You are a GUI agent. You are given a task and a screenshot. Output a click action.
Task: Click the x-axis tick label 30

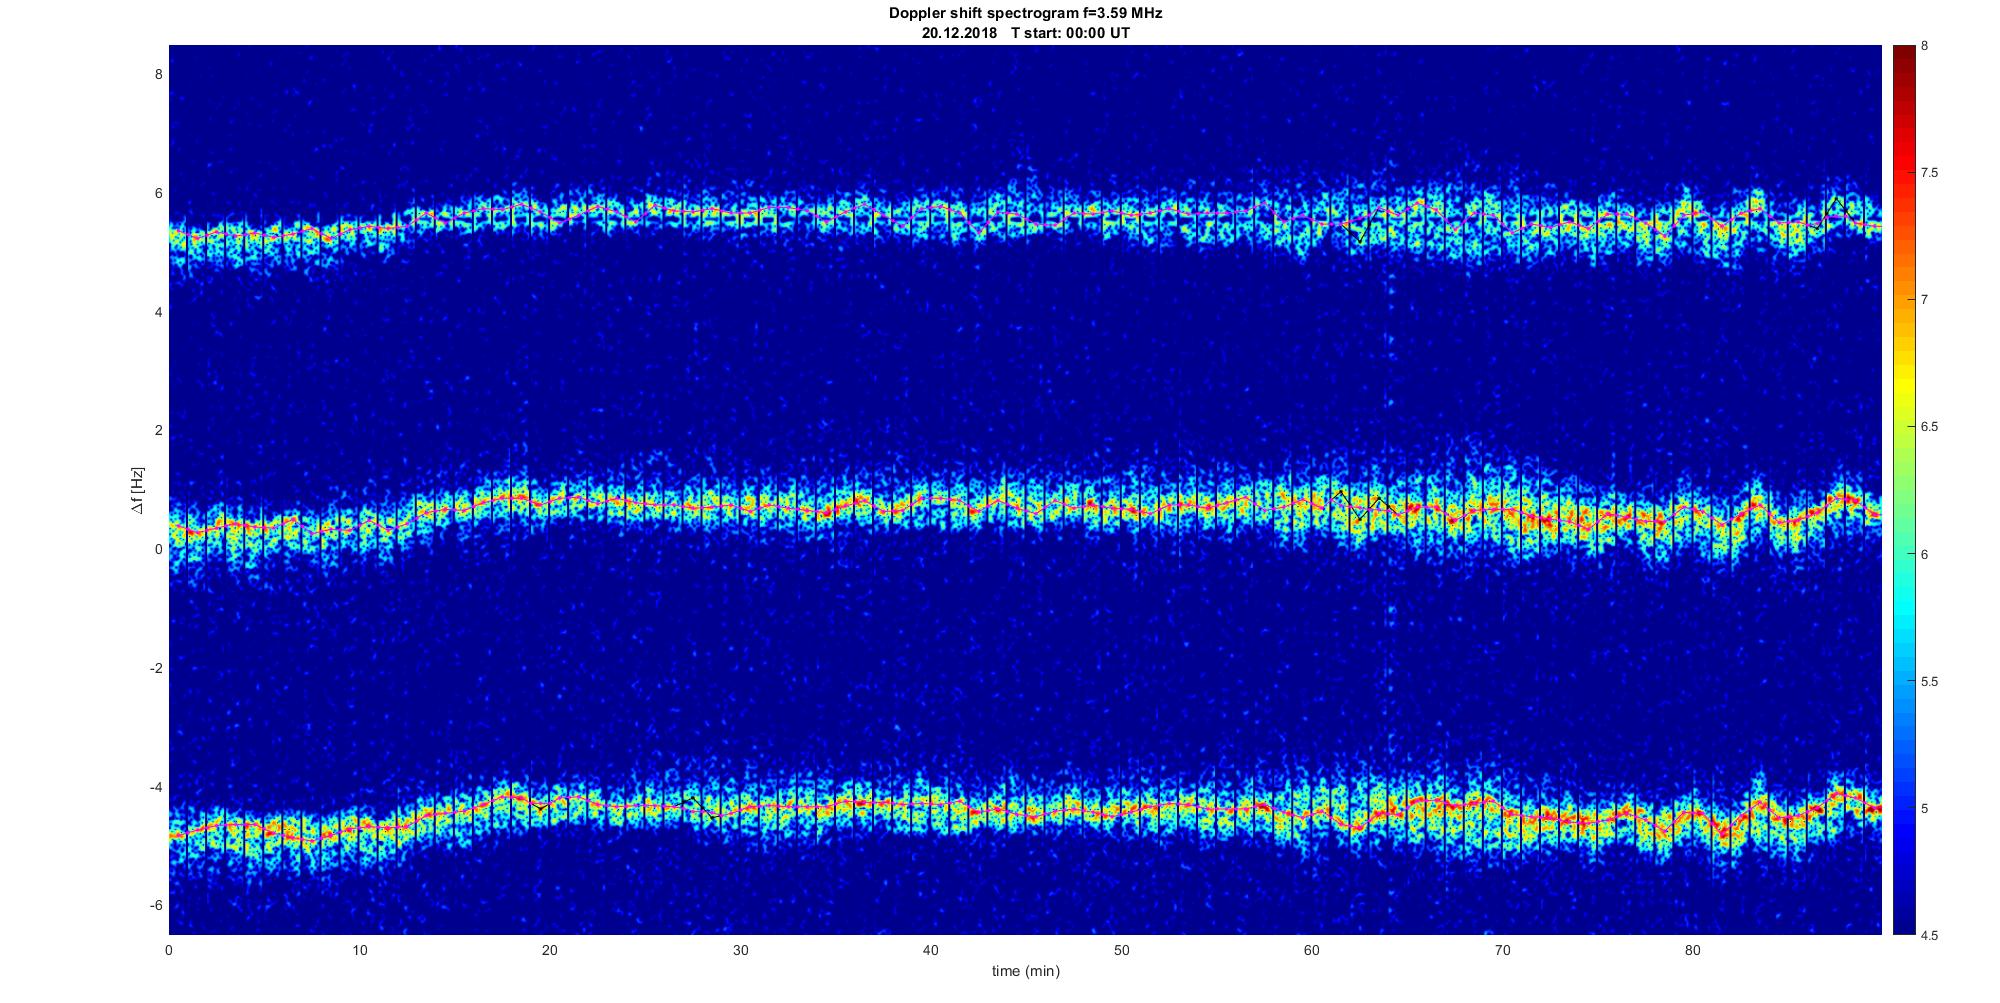click(740, 951)
